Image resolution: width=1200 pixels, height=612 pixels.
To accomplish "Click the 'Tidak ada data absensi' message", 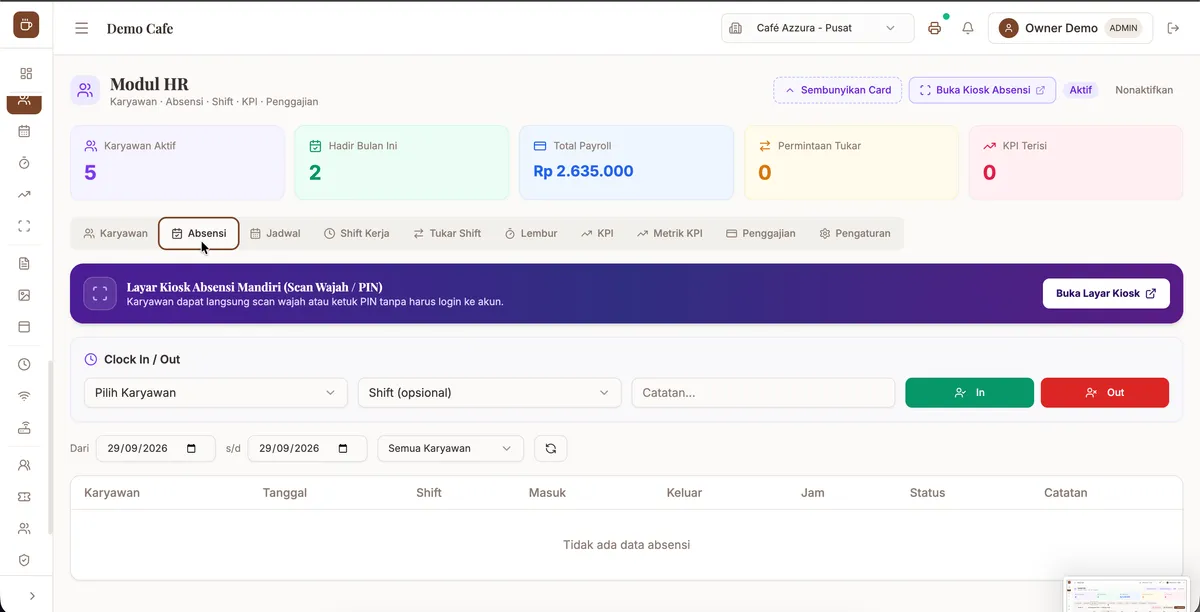I will click(x=626, y=545).
